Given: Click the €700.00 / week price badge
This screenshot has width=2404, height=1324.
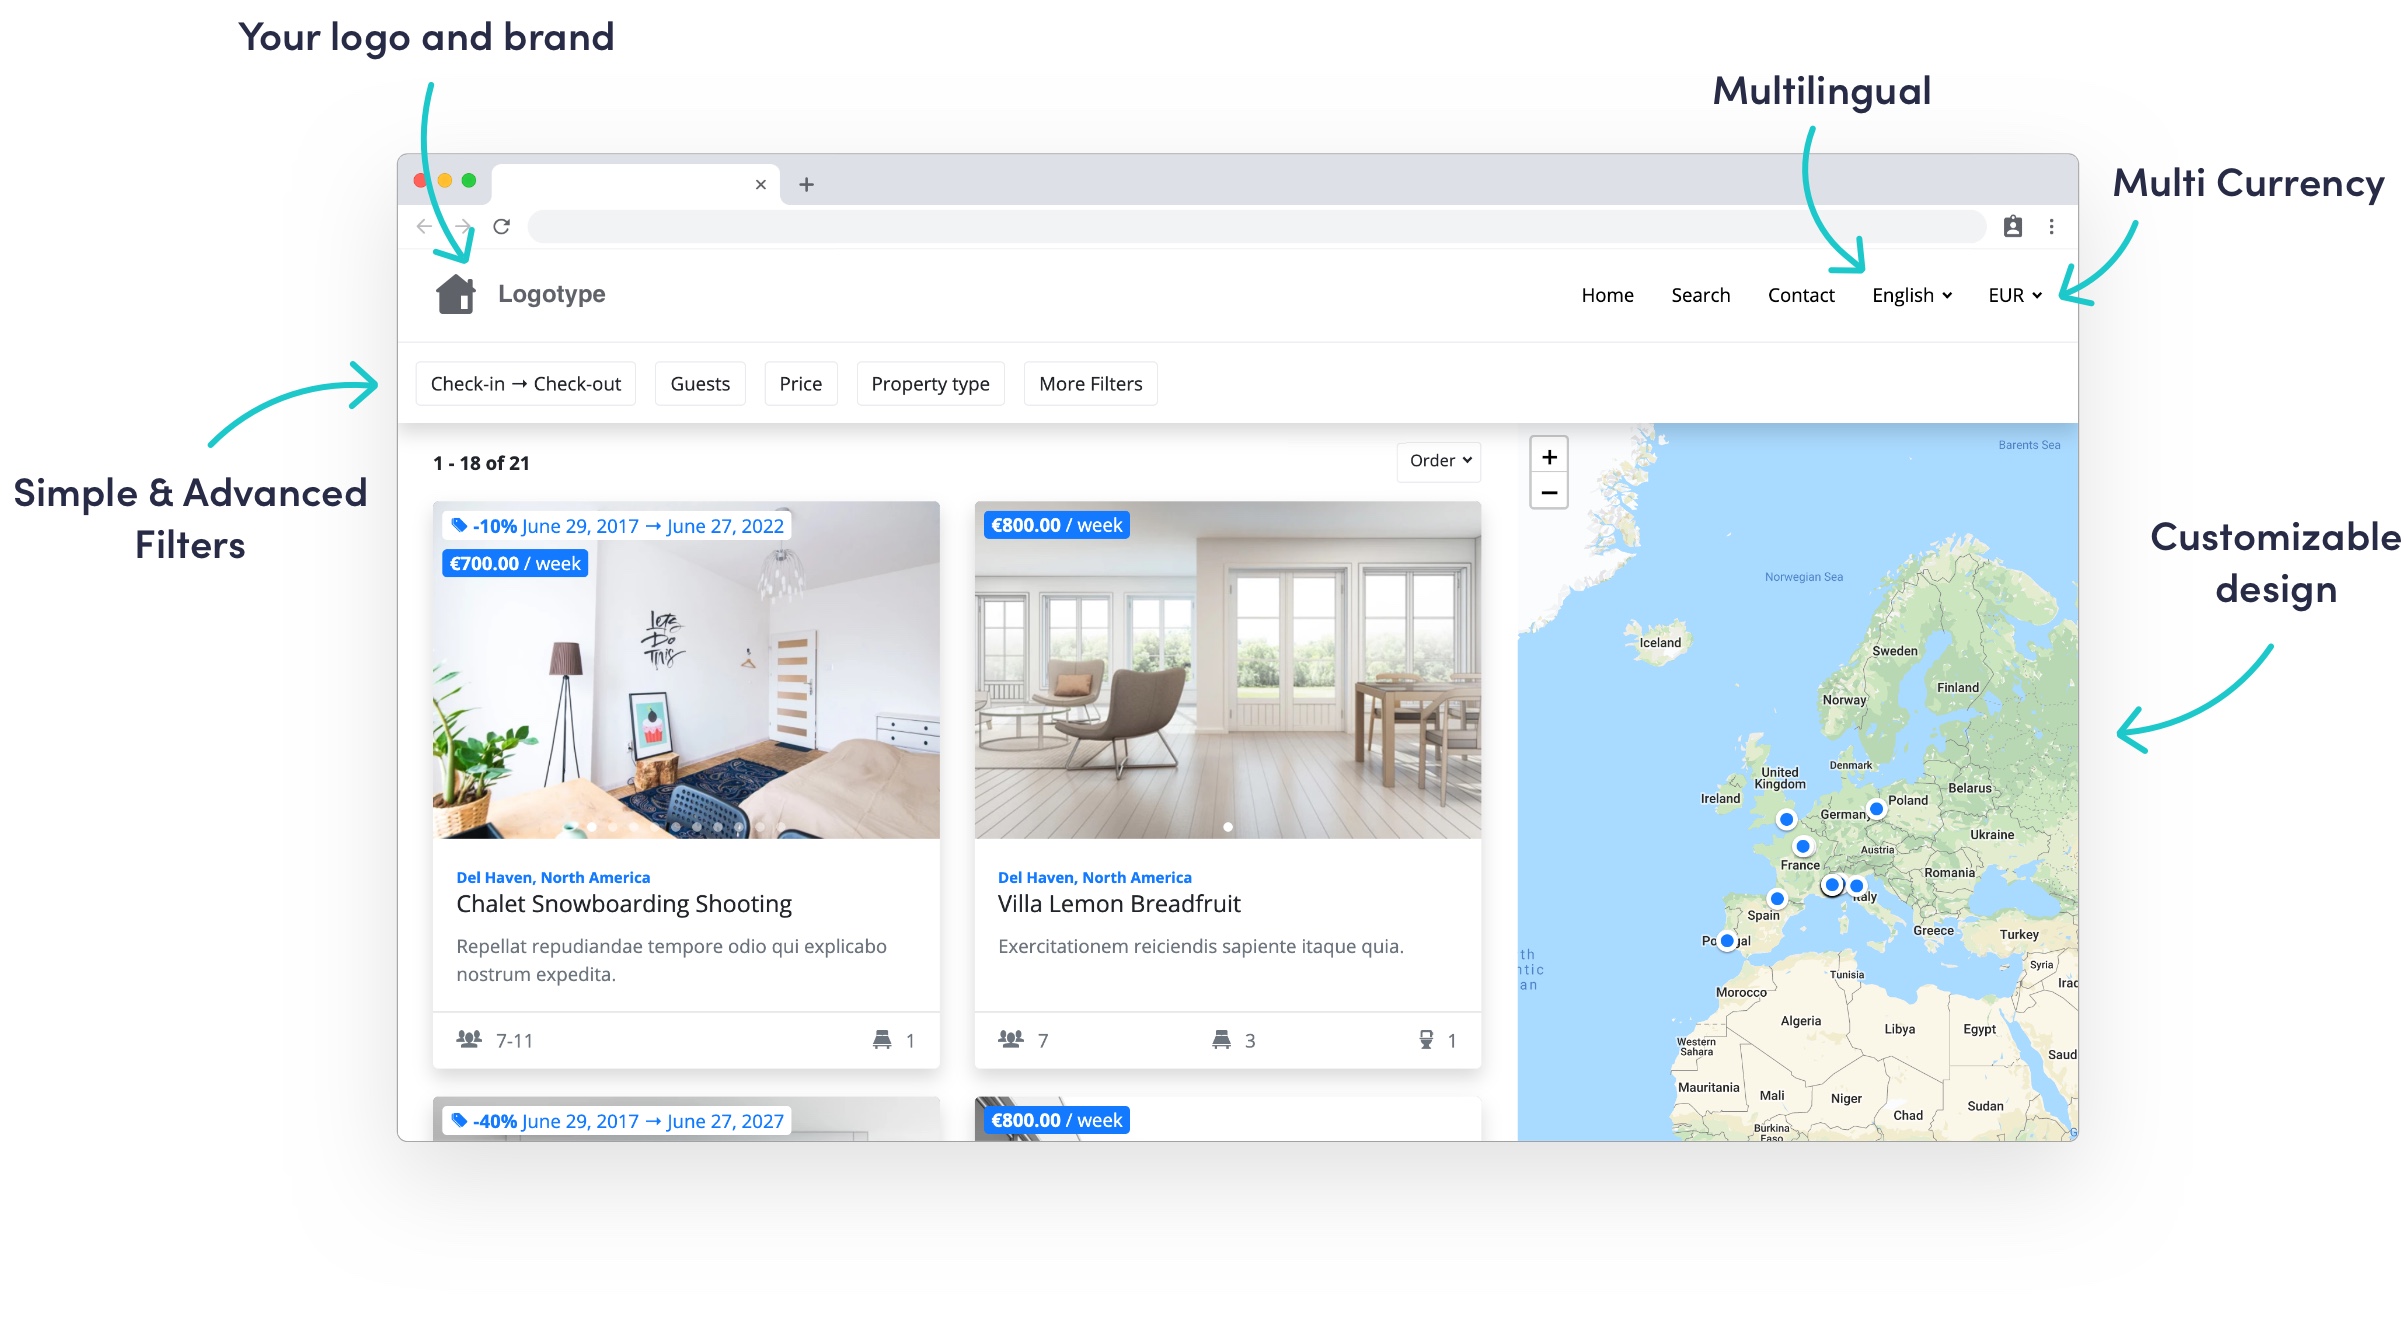Looking at the screenshot, I should (x=515, y=564).
